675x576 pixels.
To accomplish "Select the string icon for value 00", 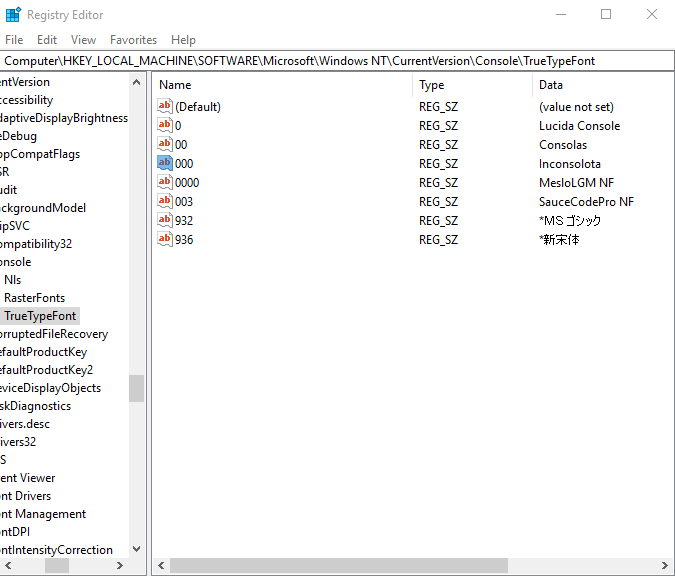I will tap(164, 144).
